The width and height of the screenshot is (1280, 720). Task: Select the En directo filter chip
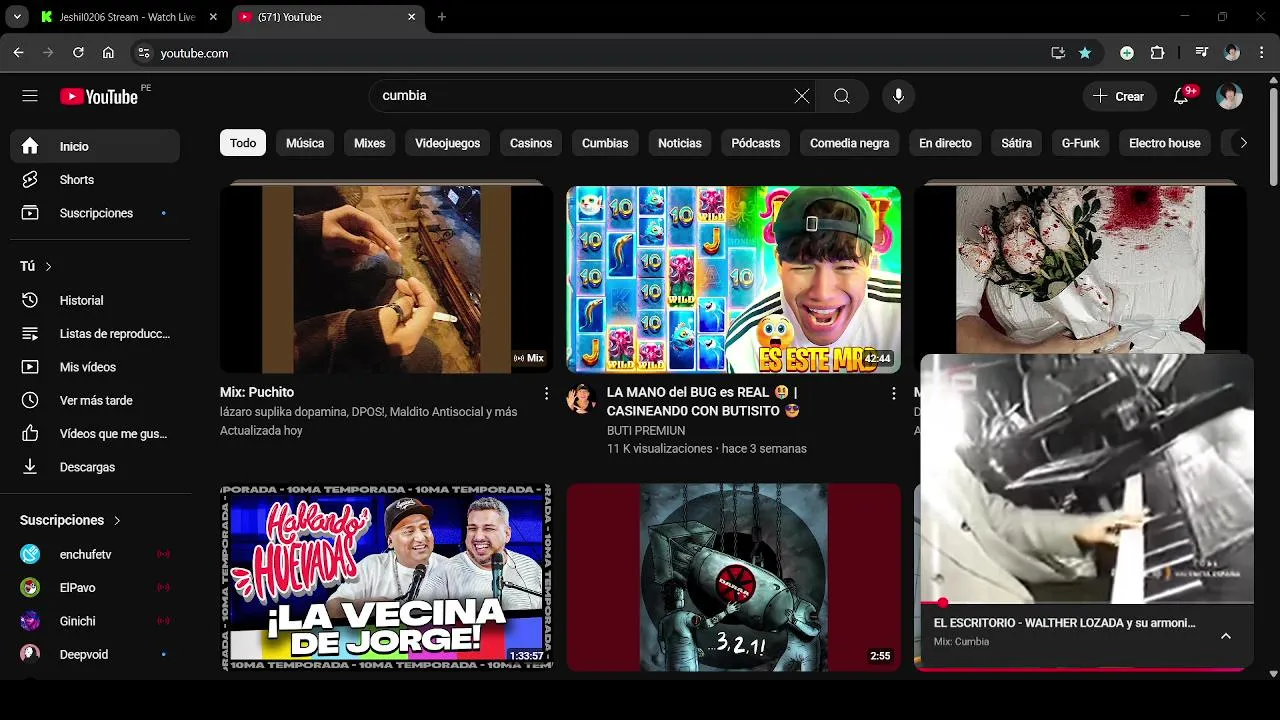[x=945, y=143]
